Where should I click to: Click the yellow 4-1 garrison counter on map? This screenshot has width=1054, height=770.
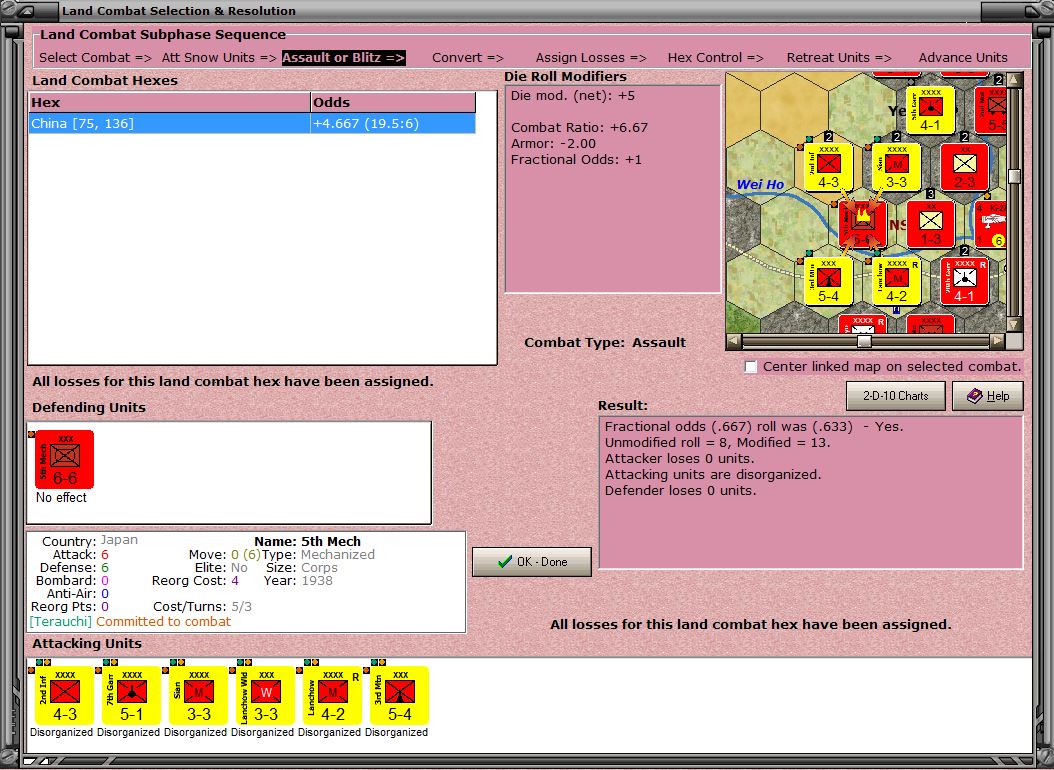930,110
